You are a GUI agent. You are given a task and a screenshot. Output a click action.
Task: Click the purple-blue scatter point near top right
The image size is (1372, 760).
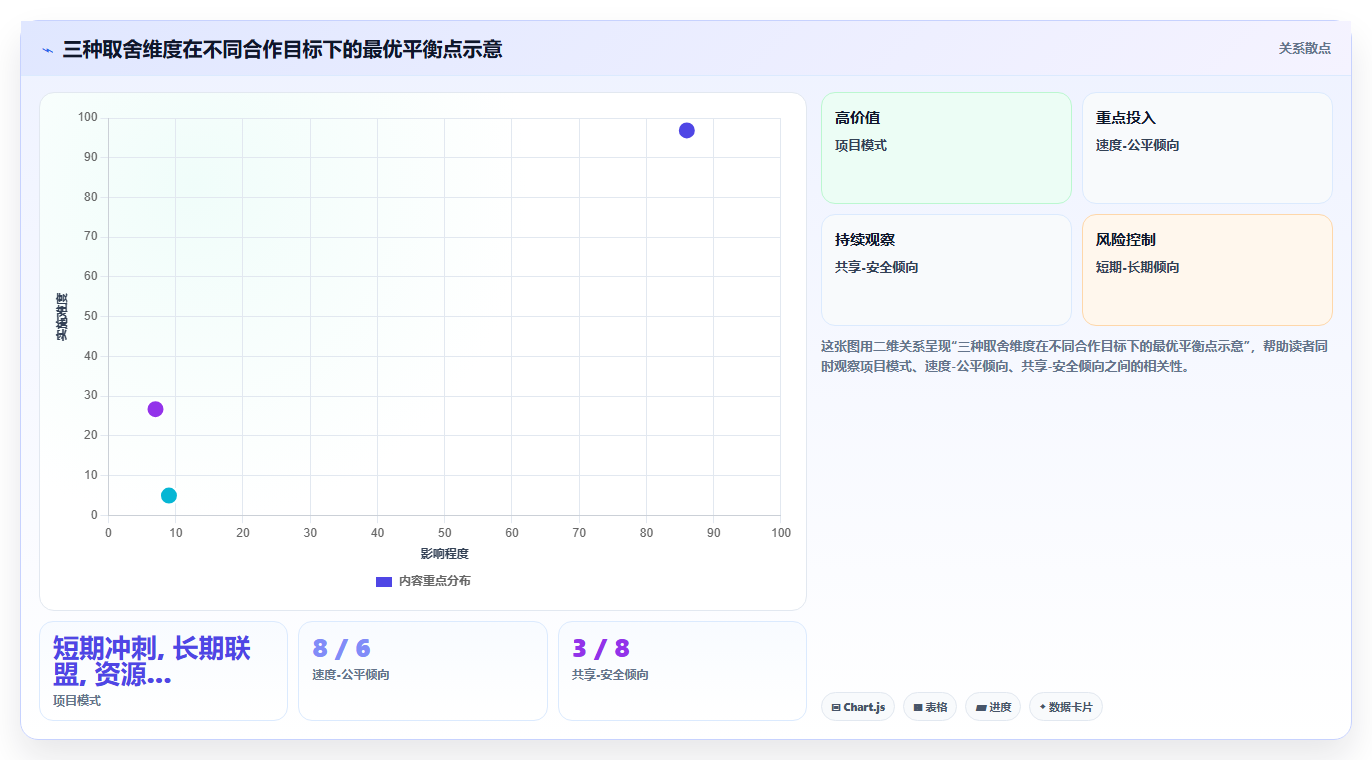(x=686, y=130)
